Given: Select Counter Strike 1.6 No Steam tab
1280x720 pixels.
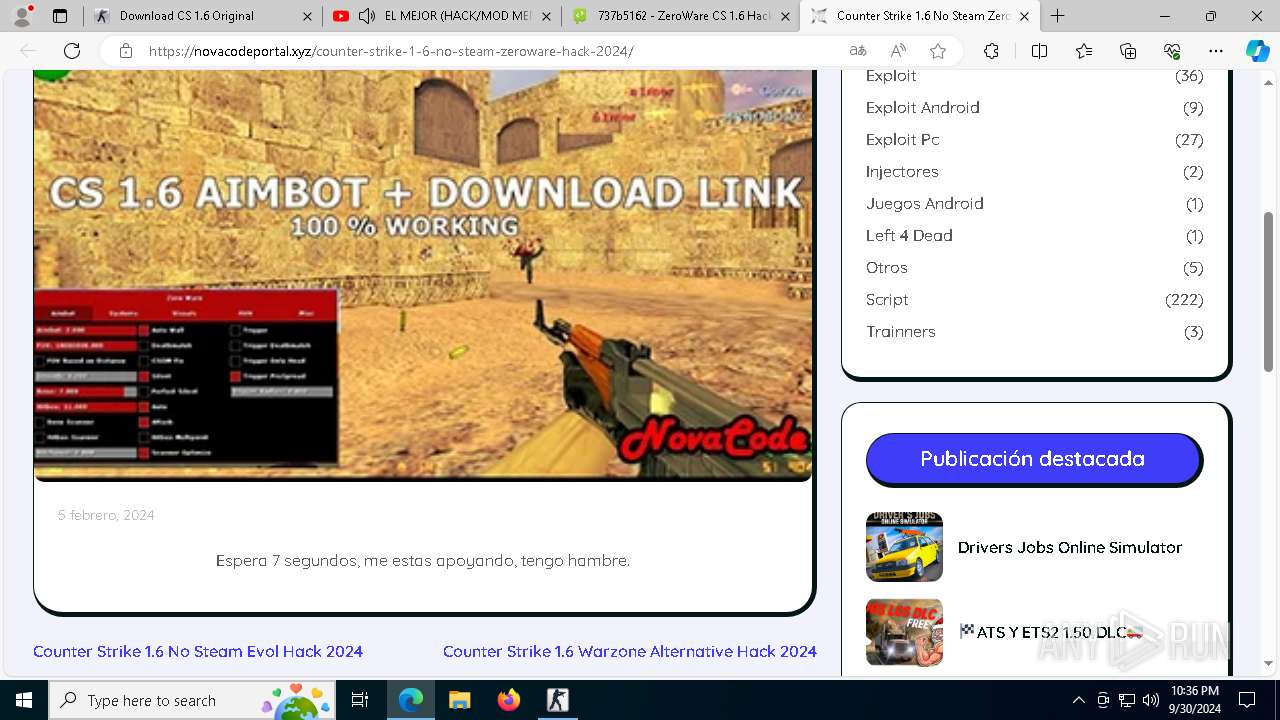Looking at the screenshot, I should [x=920, y=16].
